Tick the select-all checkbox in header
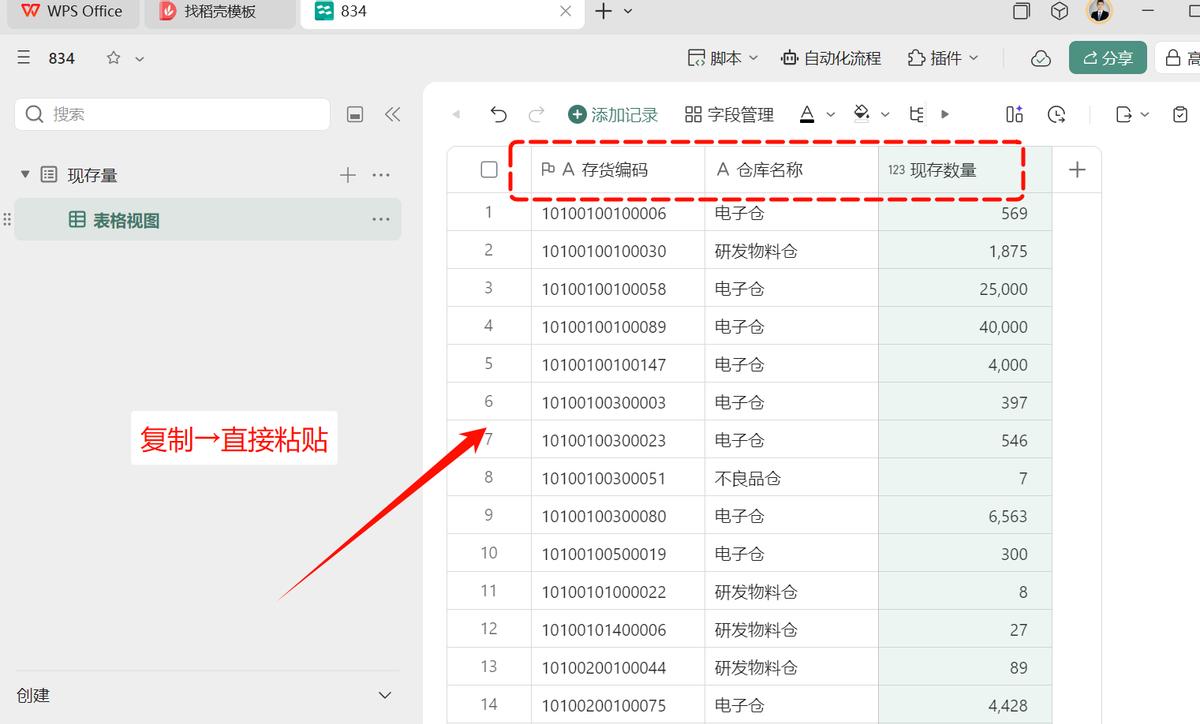 click(489, 170)
